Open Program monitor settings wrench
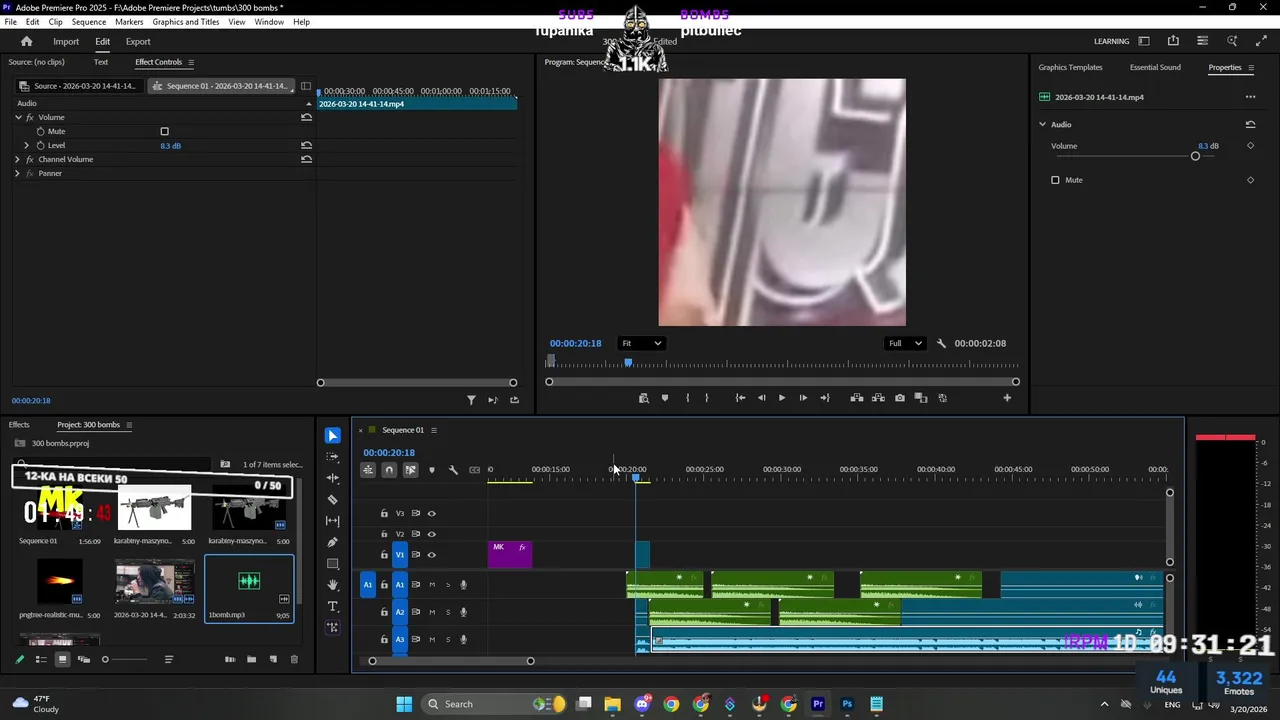Viewport: 1280px width, 720px height. [x=941, y=343]
